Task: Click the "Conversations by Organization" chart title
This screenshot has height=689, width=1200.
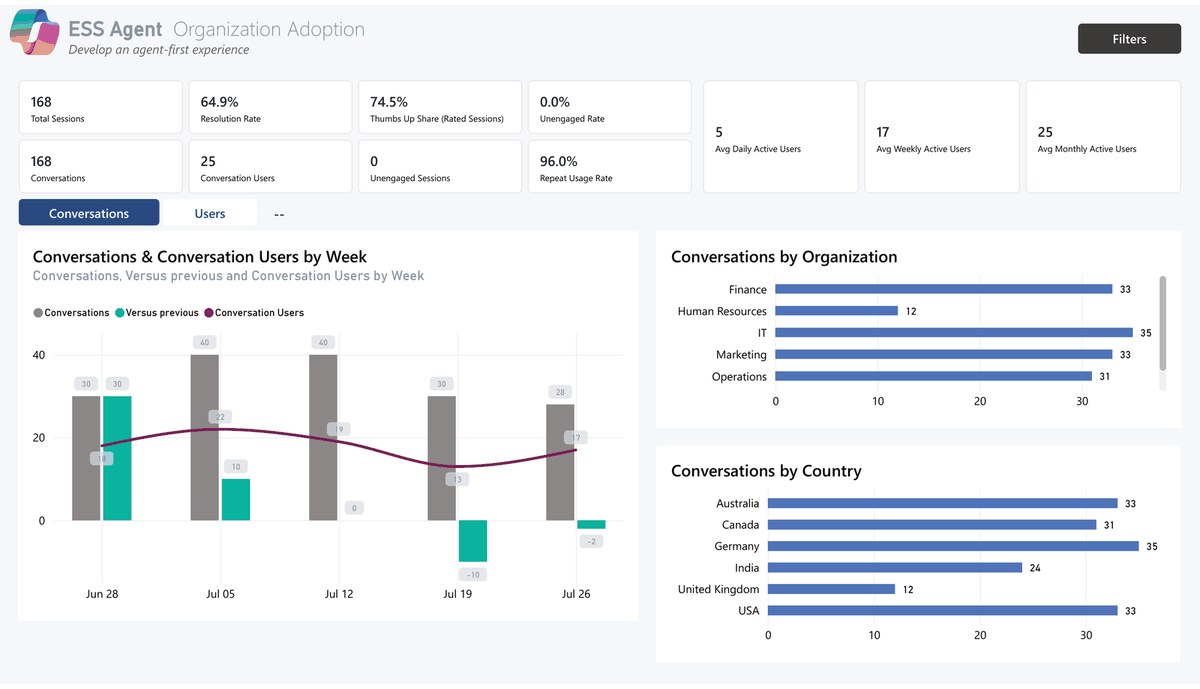Action: coord(784,257)
